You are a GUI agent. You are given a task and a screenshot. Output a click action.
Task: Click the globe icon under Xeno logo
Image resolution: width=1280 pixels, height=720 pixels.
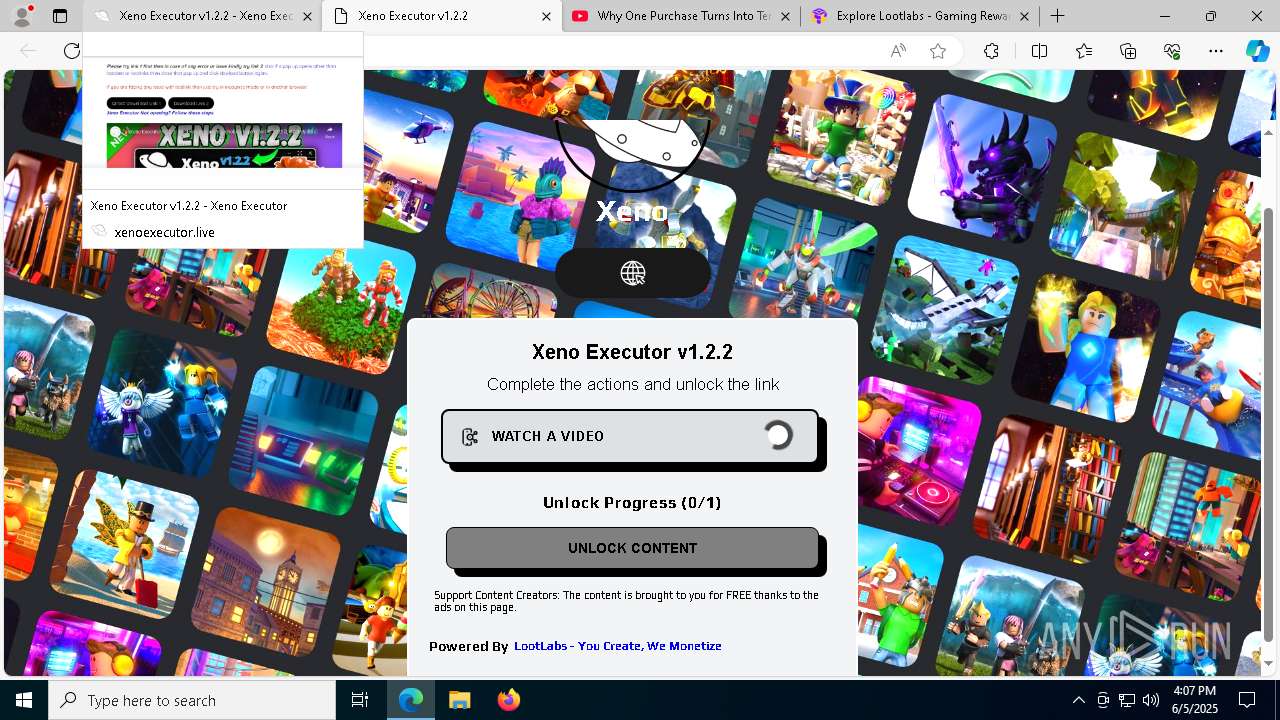click(x=633, y=273)
